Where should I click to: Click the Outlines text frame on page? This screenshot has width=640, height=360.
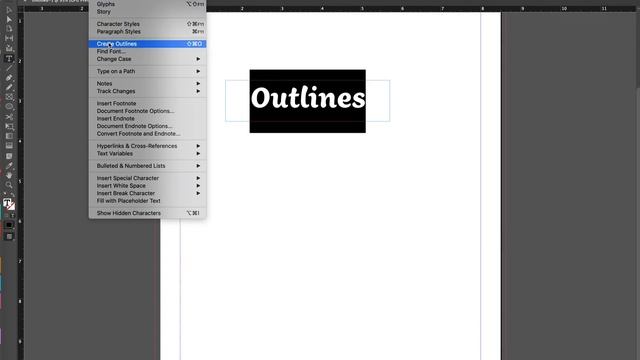click(x=308, y=101)
